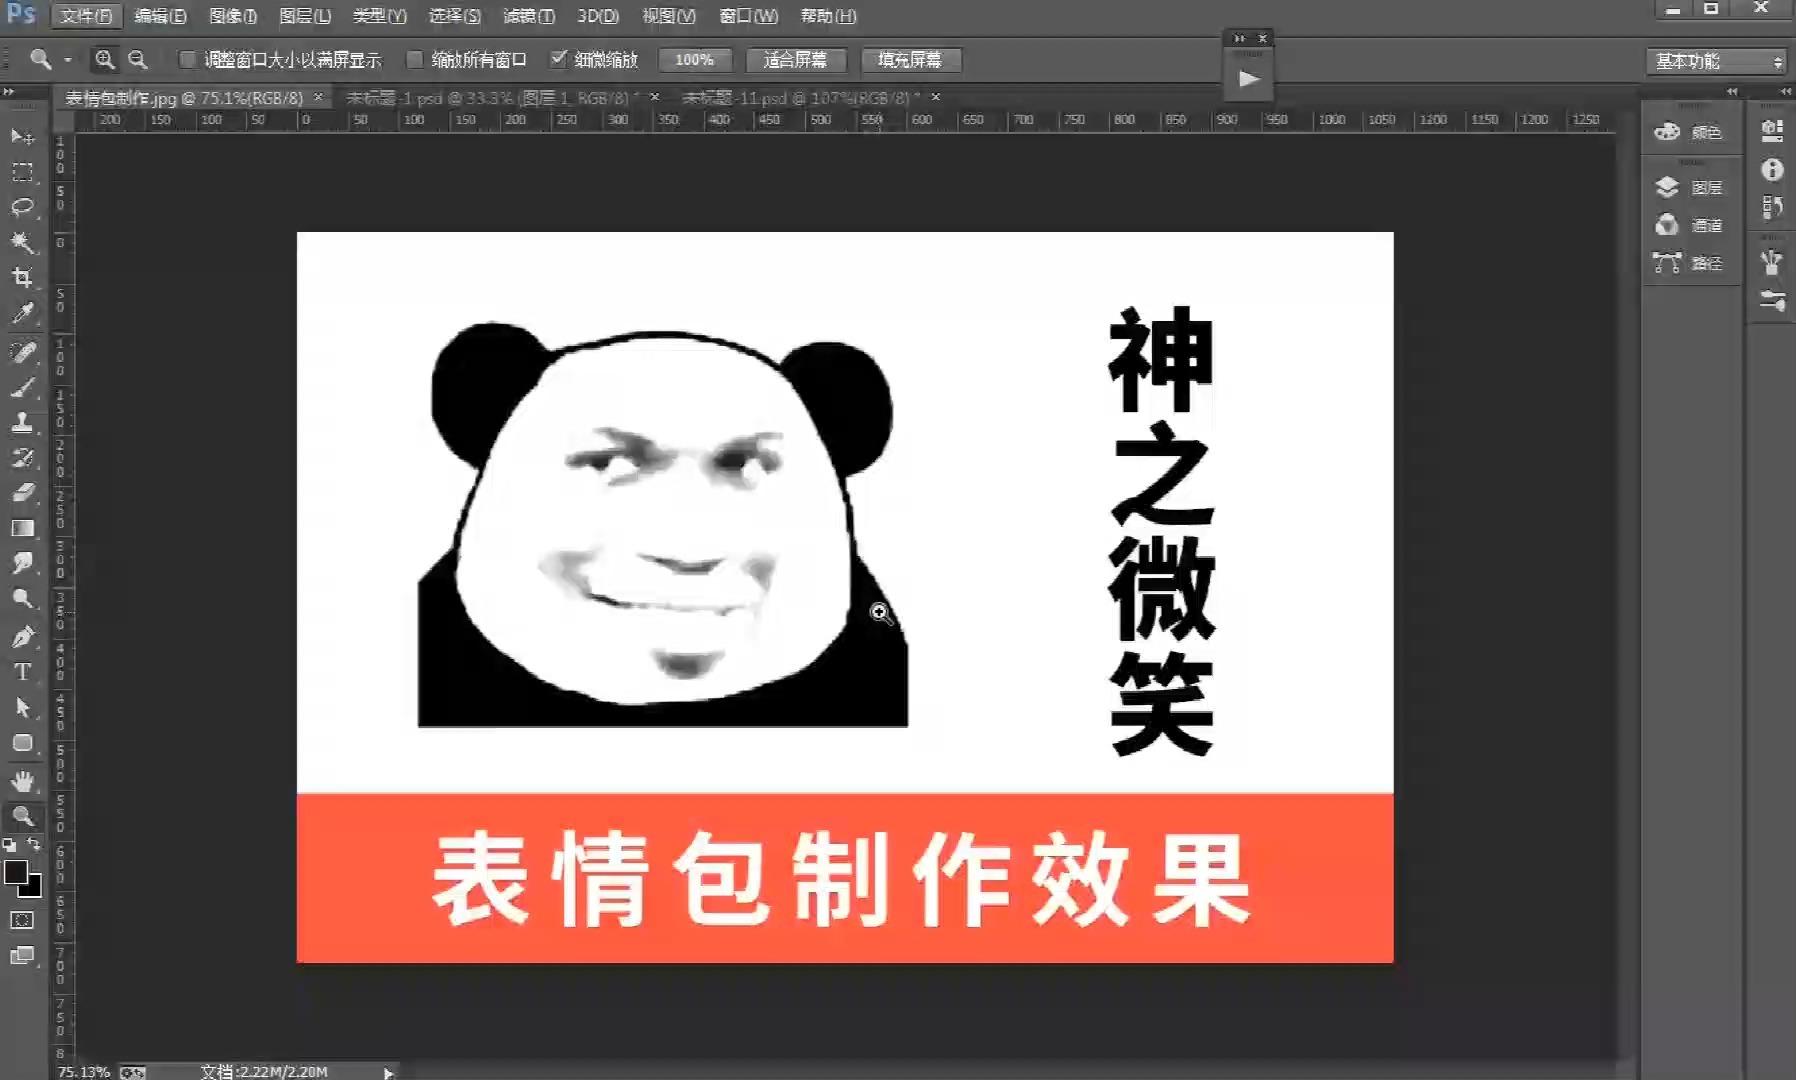This screenshot has width=1796, height=1080.
Task: Select the Smudge tool
Action: click(x=22, y=563)
